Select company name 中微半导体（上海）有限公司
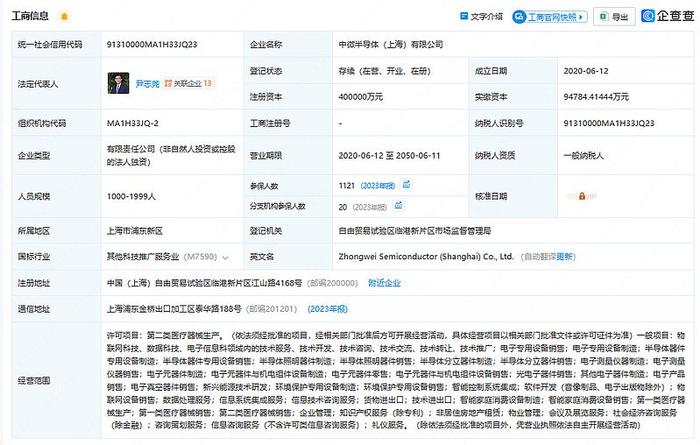Screen dimensions: 700x445 391,44
